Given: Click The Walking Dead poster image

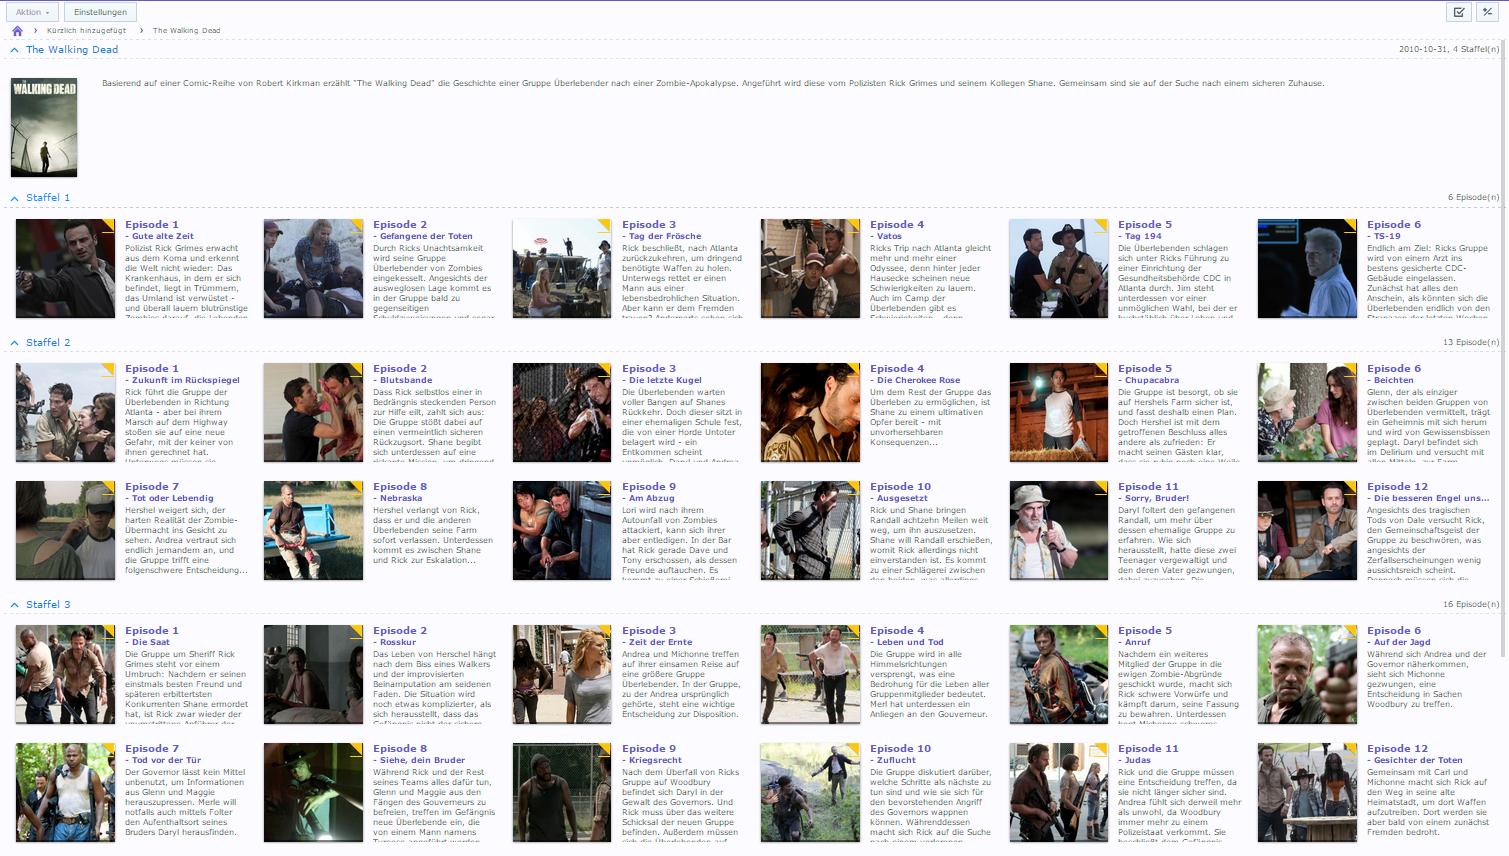Looking at the screenshot, I should [44, 128].
